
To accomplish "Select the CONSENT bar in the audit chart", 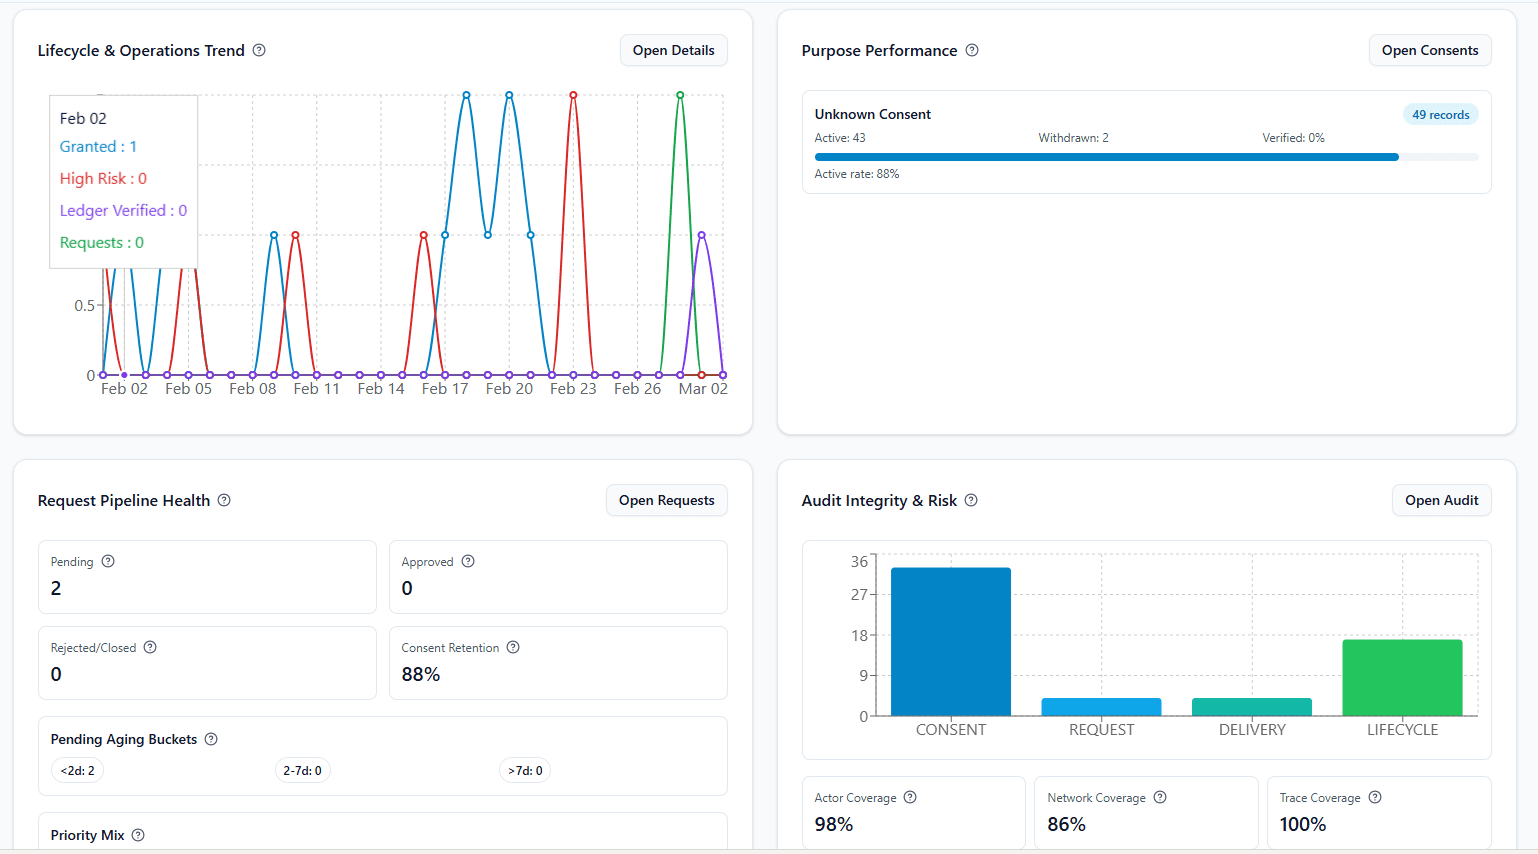I will tap(951, 640).
